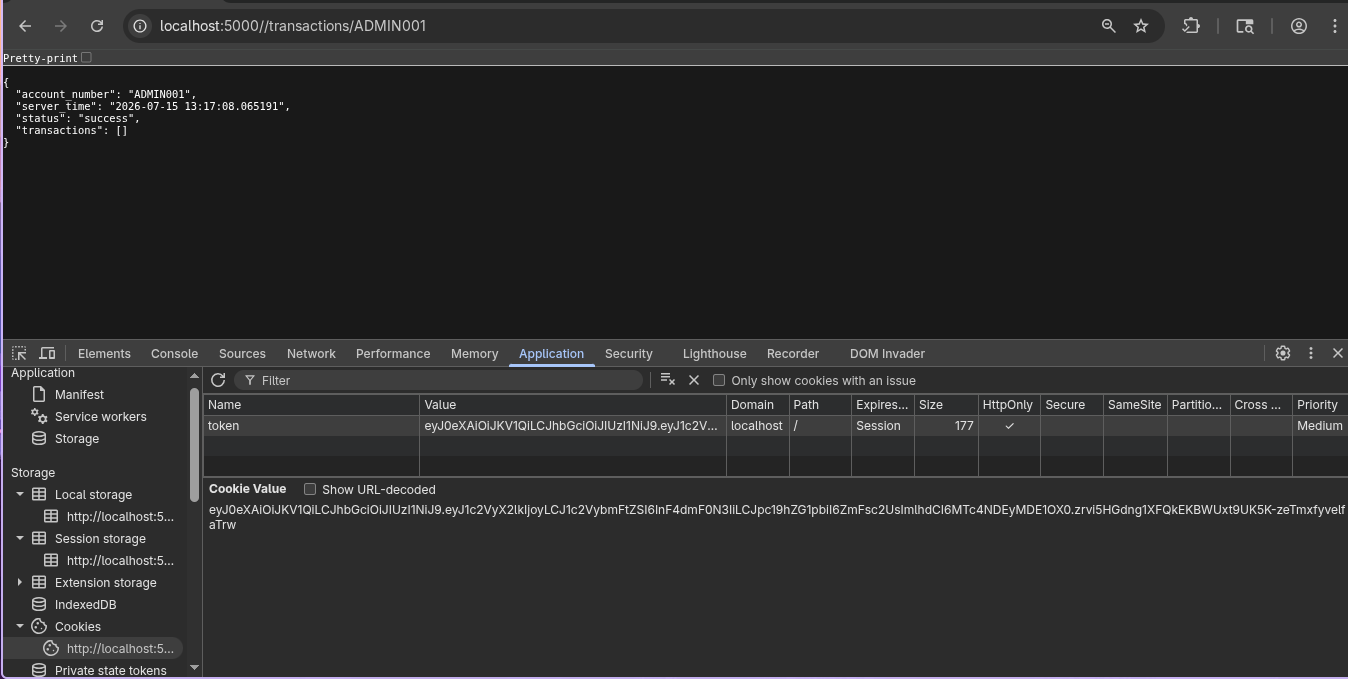
Task: Switch to the Console tab
Action: pos(174,353)
